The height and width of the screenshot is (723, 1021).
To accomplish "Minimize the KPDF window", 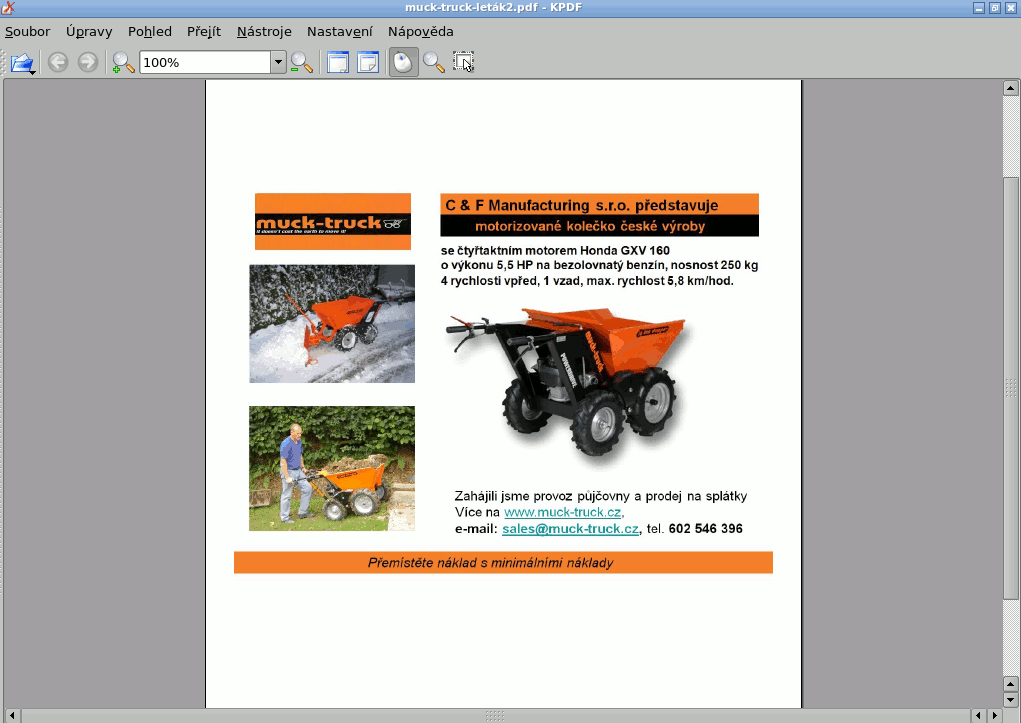I will 979,8.
